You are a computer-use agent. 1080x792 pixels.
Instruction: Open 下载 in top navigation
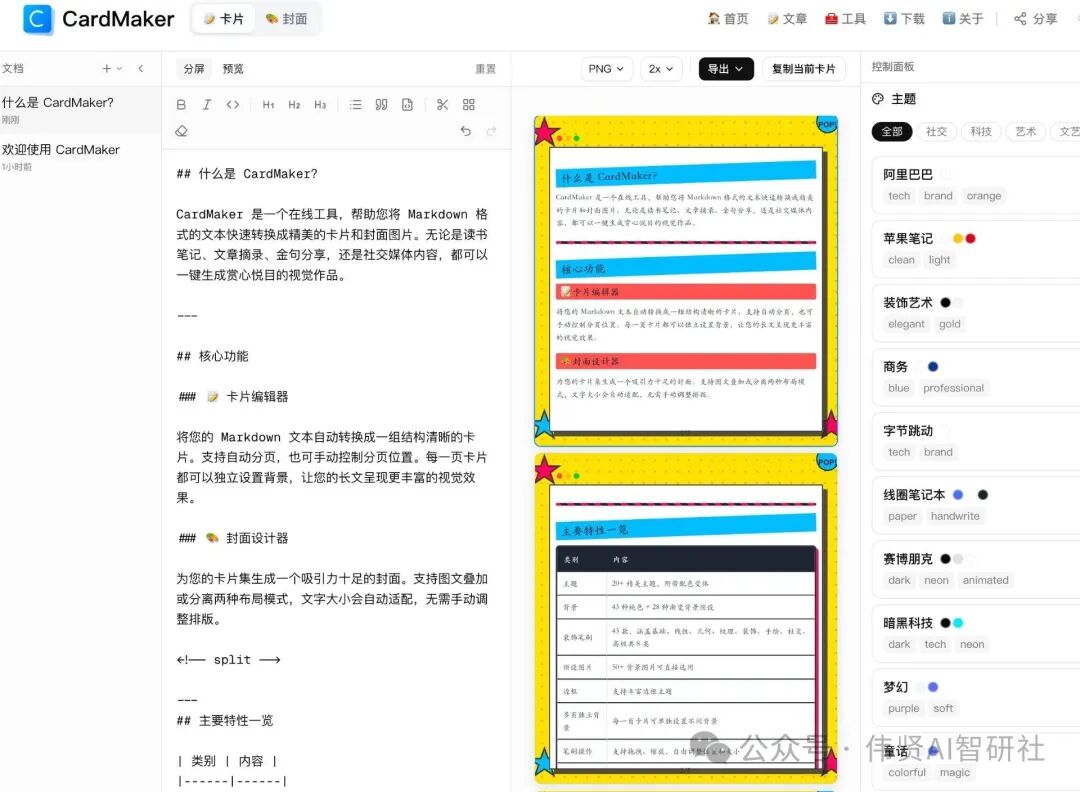point(904,19)
